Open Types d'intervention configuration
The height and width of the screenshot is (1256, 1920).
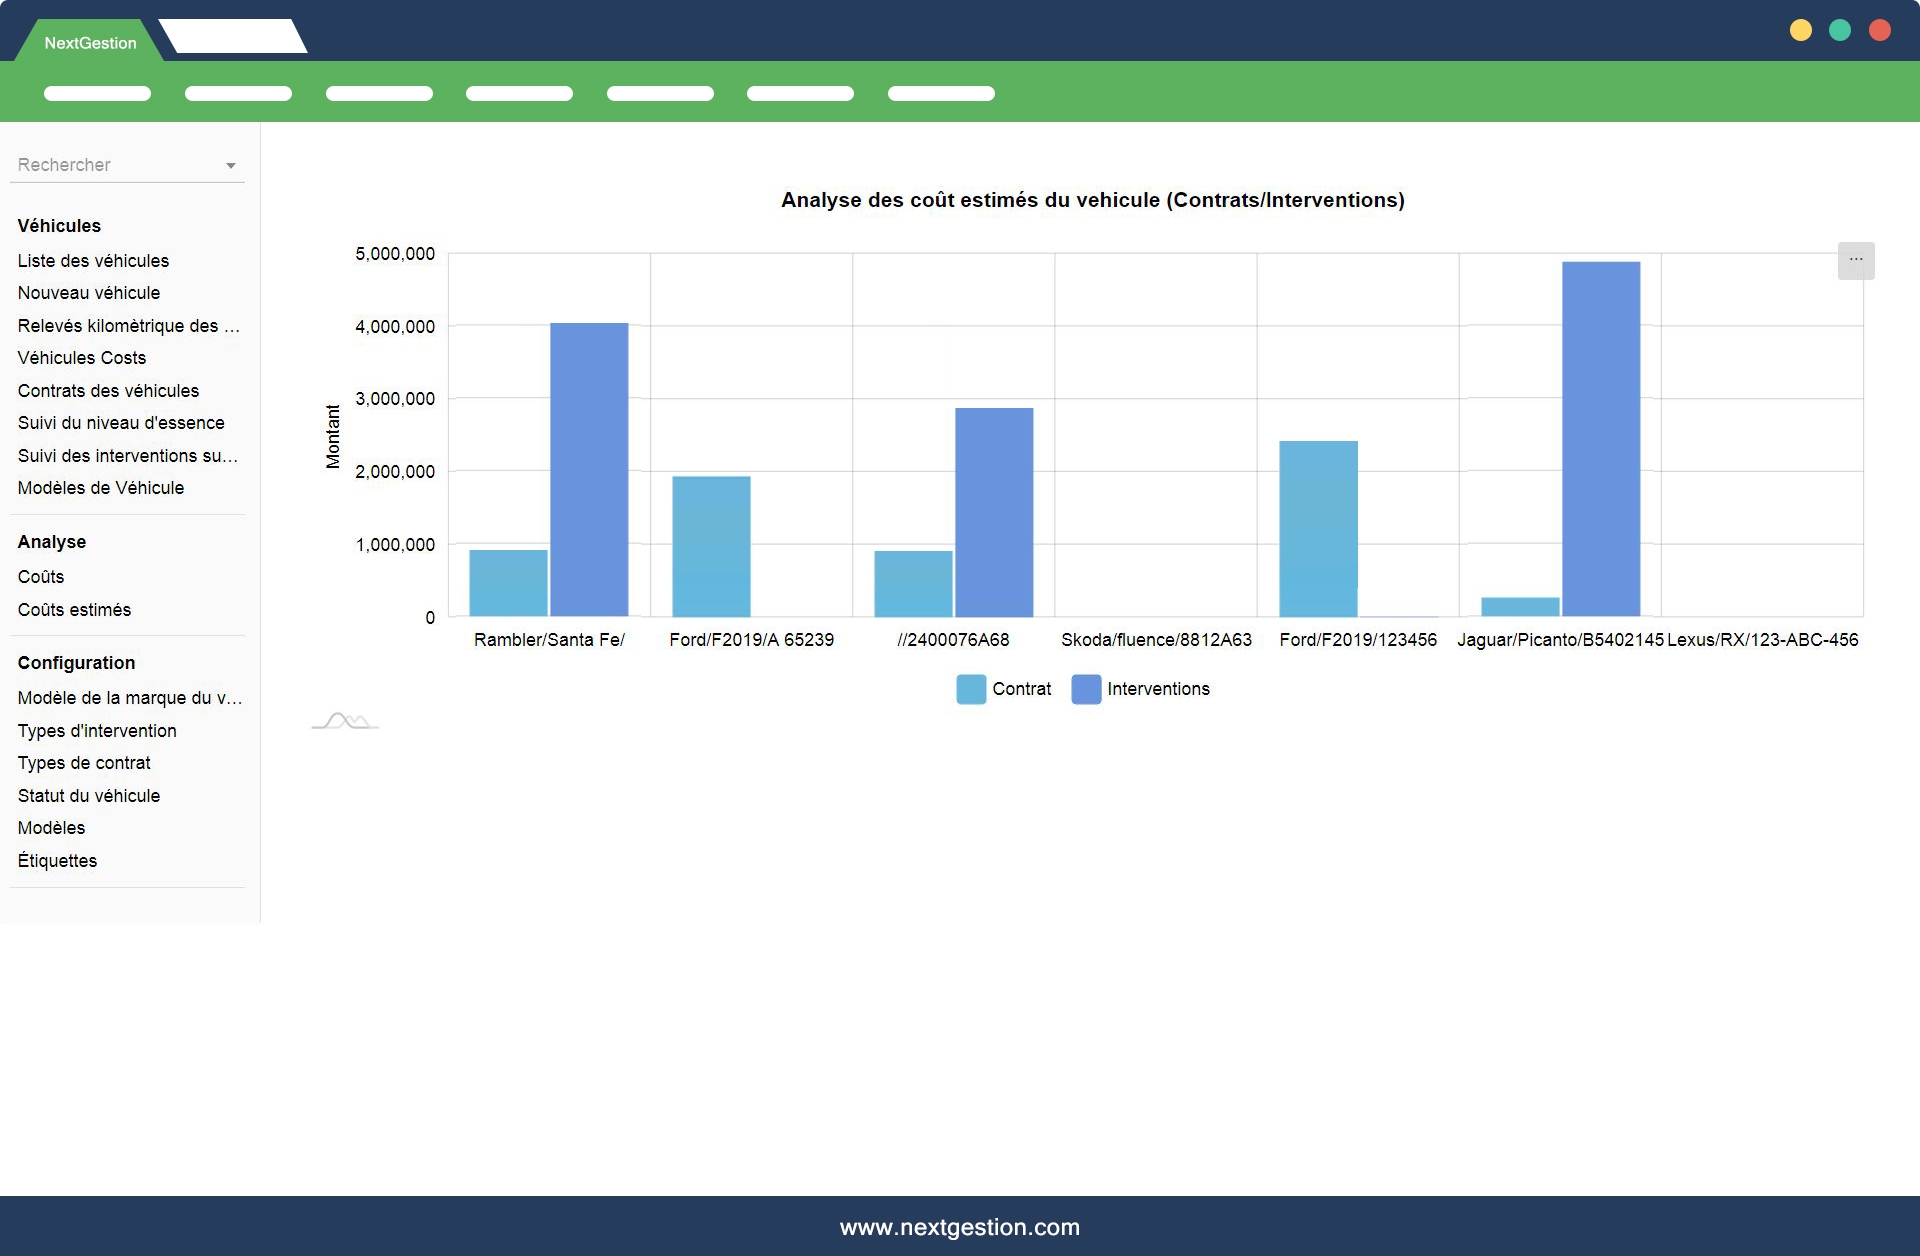click(x=97, y=731)
